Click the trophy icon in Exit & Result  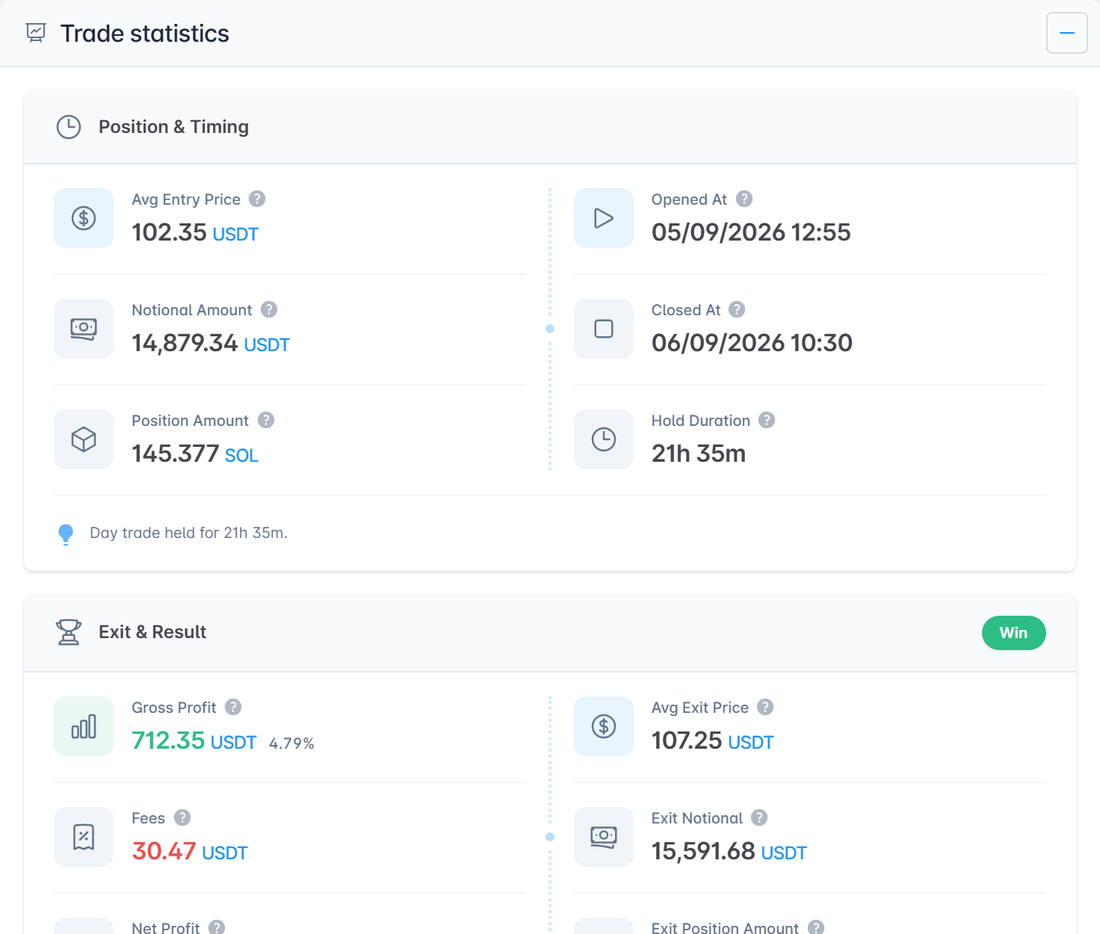69,632
